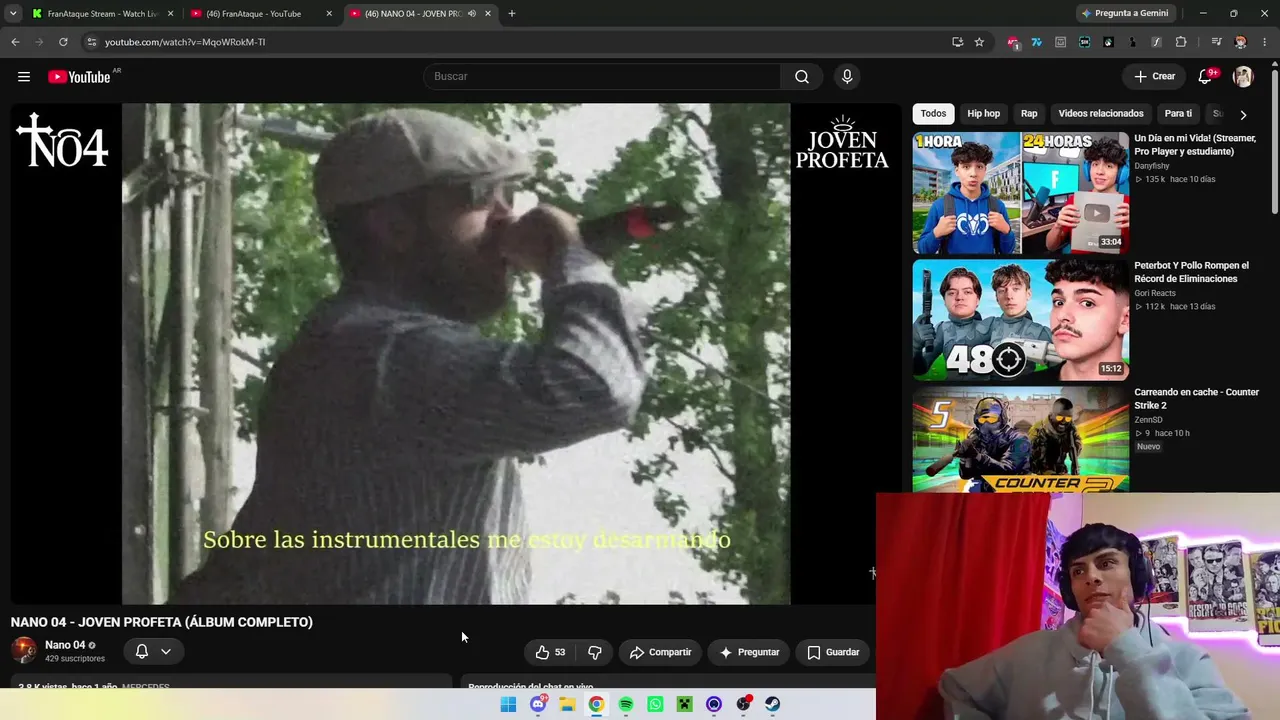
Task: Open 'Carreando en cache - Counter Strike 2' title
Action: [1196, 399]
